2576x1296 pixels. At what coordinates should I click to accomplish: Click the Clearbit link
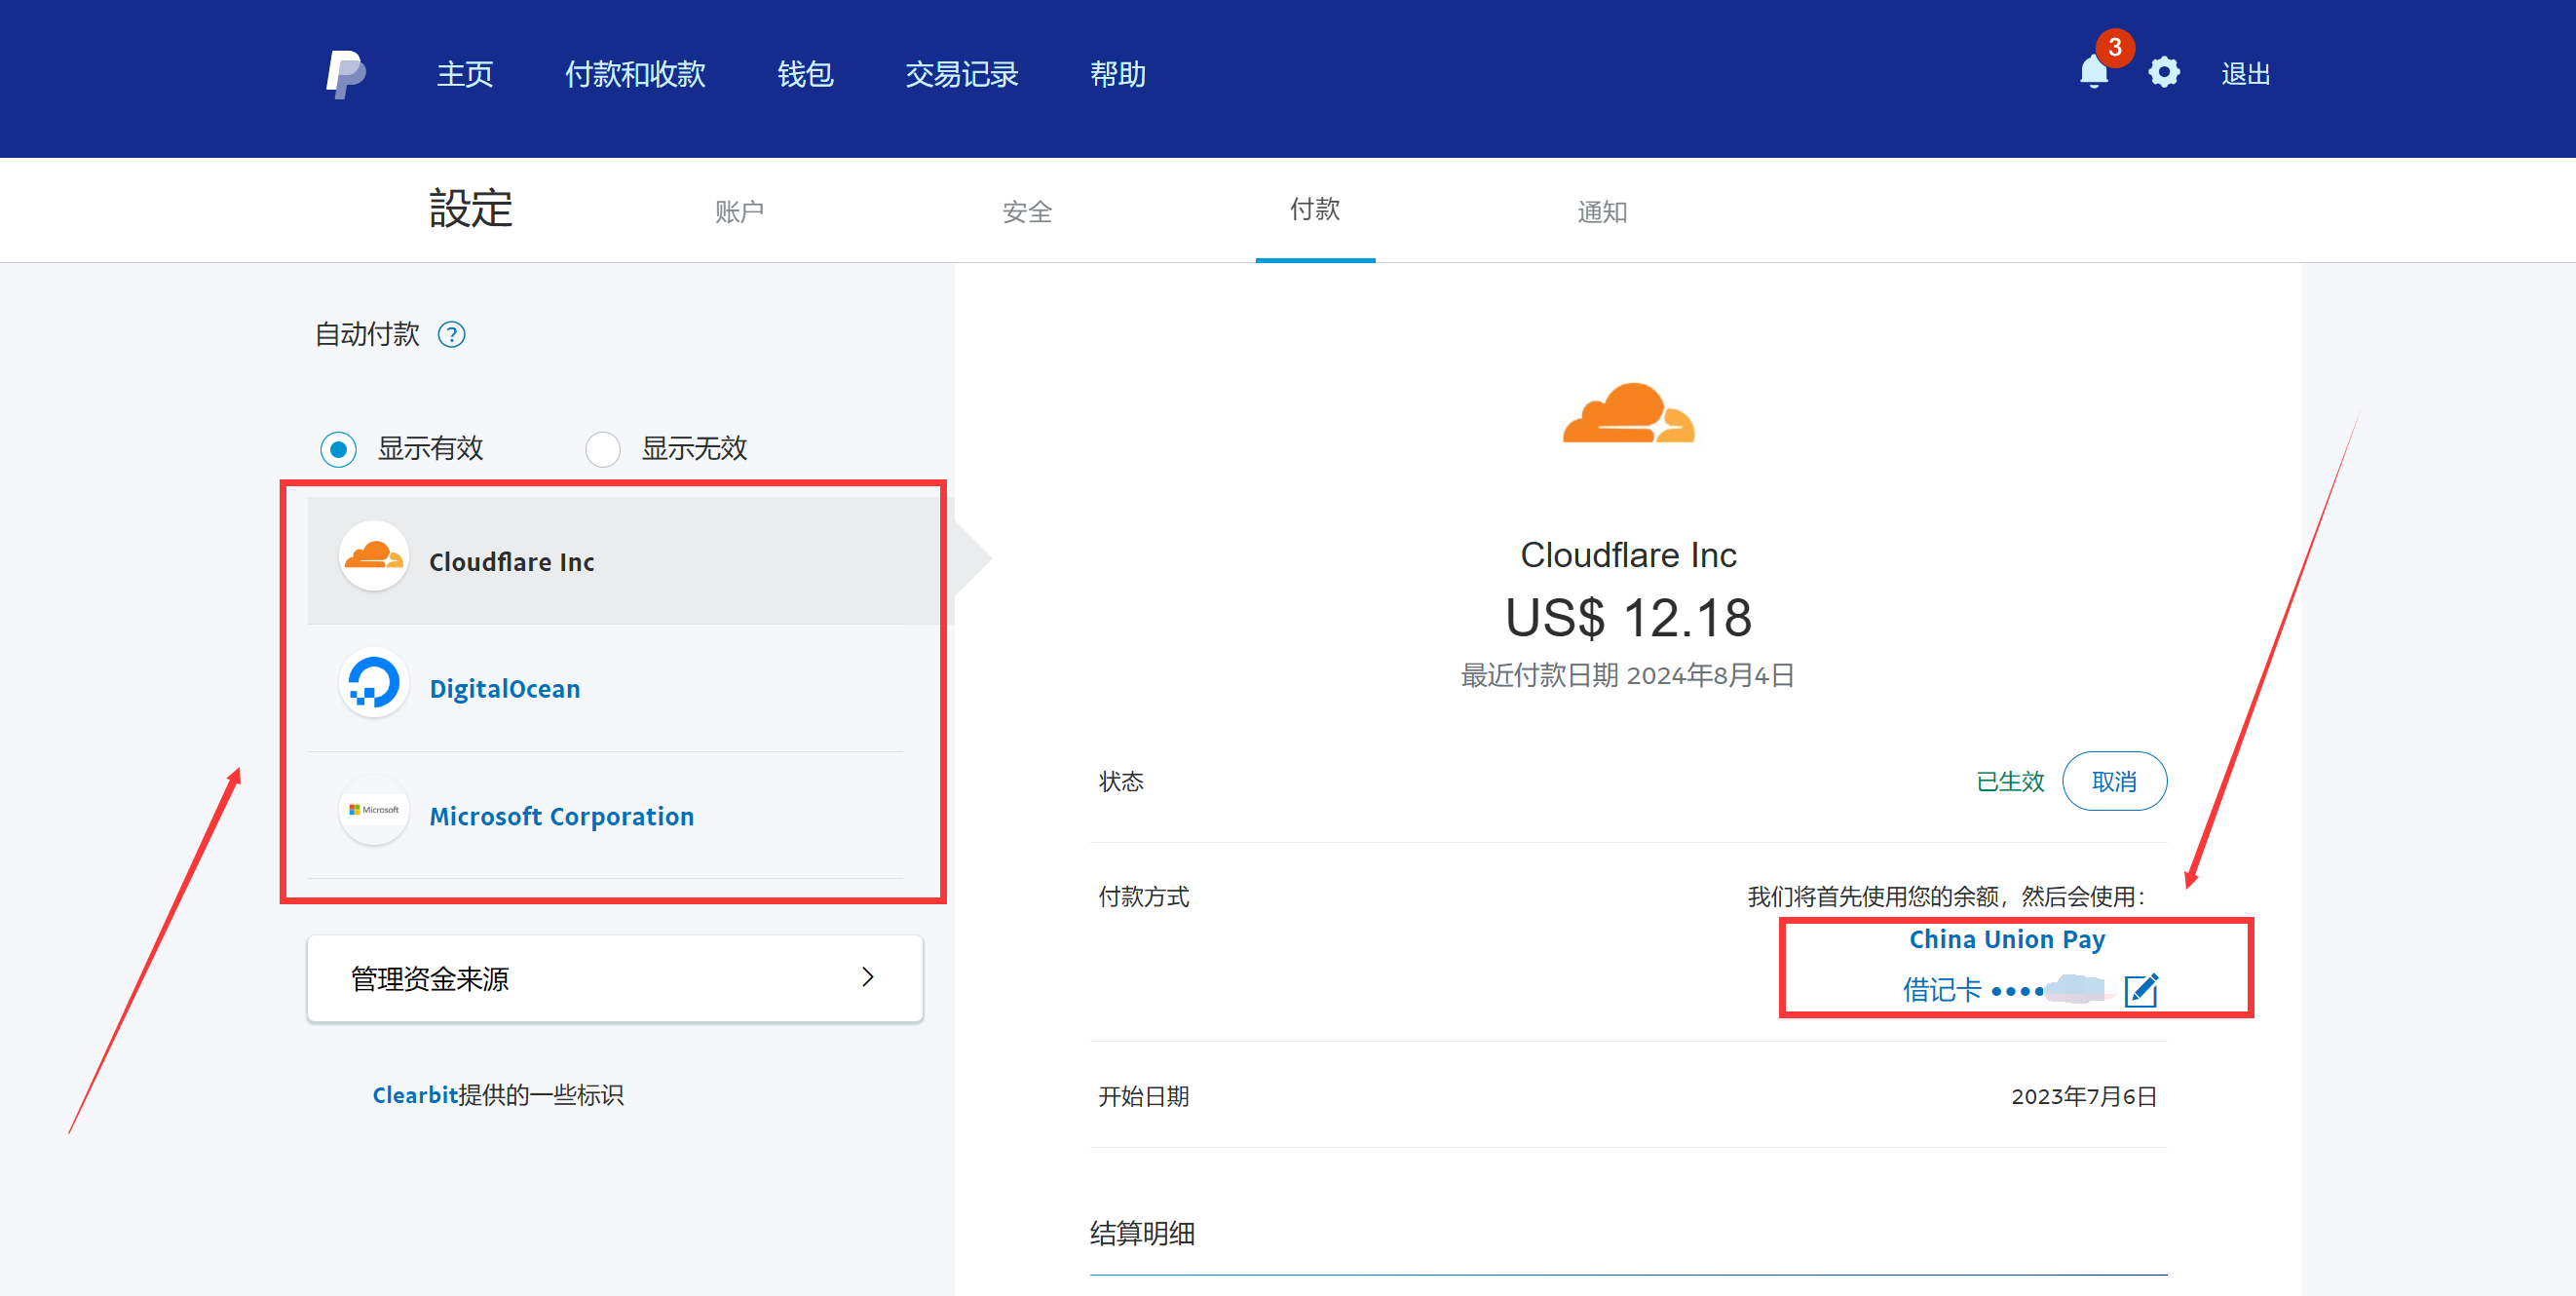(414, 1095)
